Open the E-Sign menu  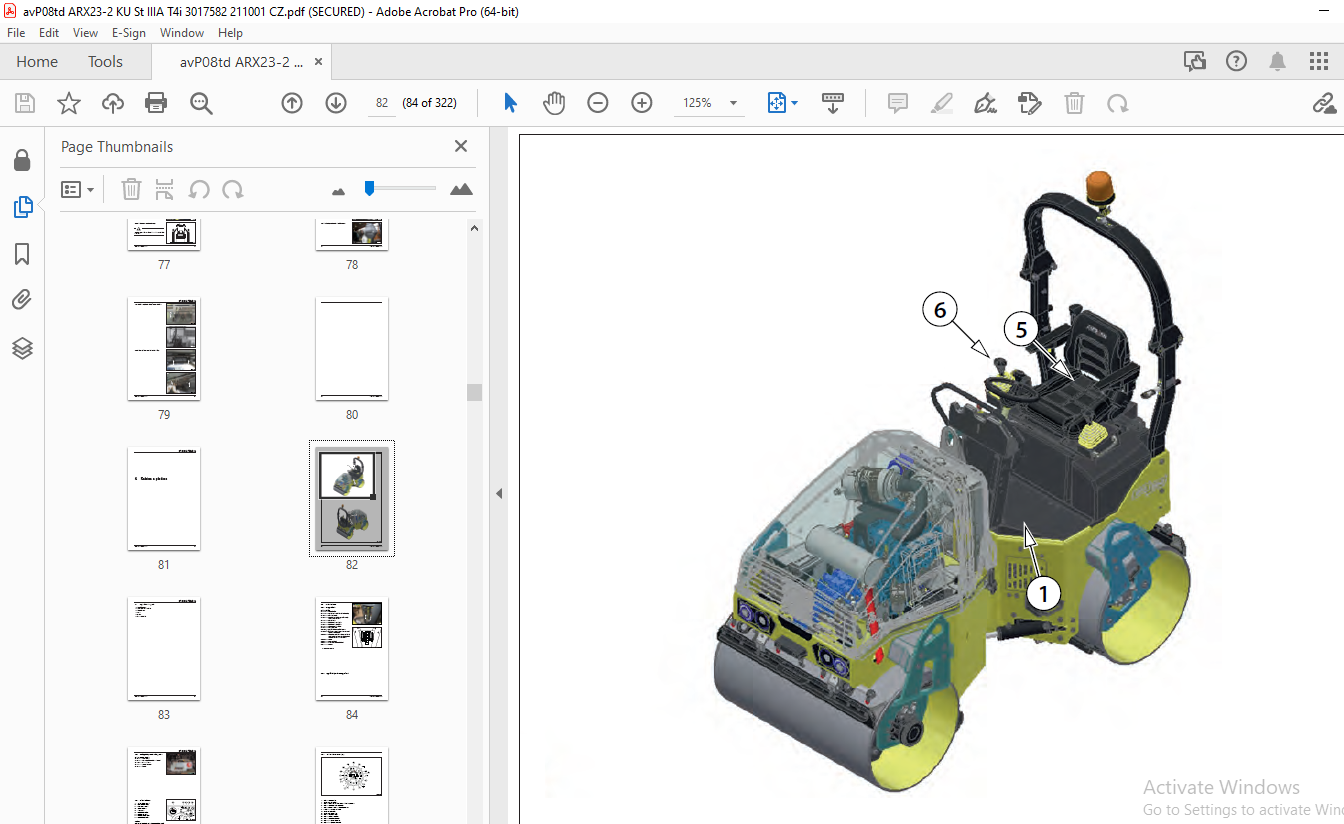point(129,32)
